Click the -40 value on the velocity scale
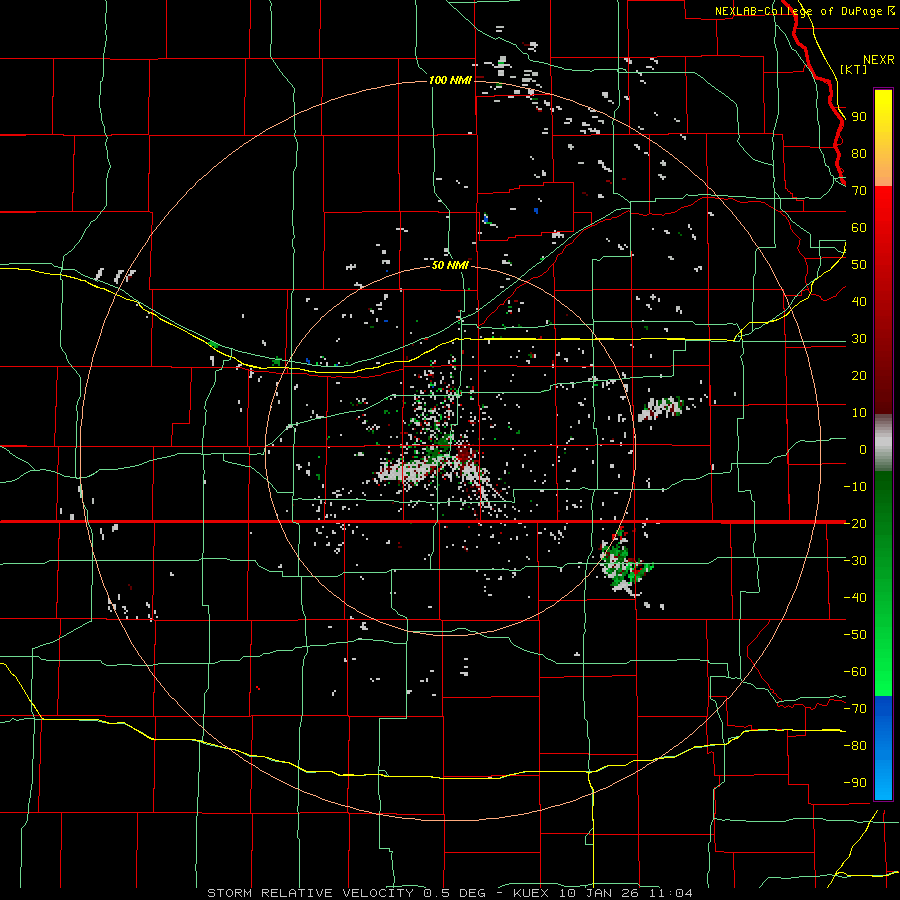The height and width of the screenshot is (900, 900). point(855,598)
